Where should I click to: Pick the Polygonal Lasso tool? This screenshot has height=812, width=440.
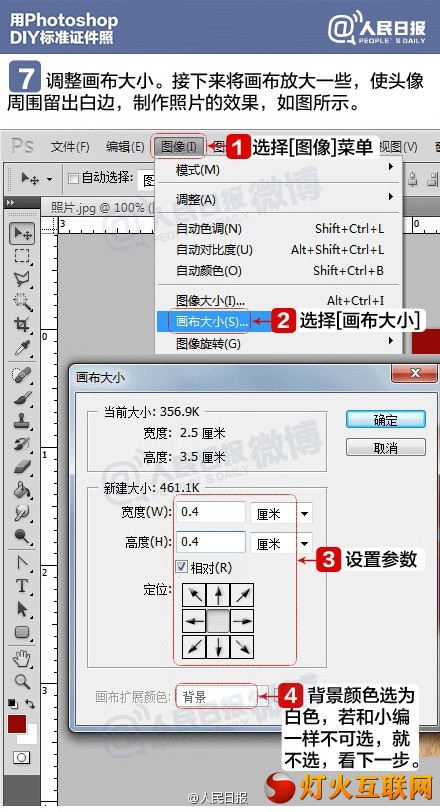(21, 279)
